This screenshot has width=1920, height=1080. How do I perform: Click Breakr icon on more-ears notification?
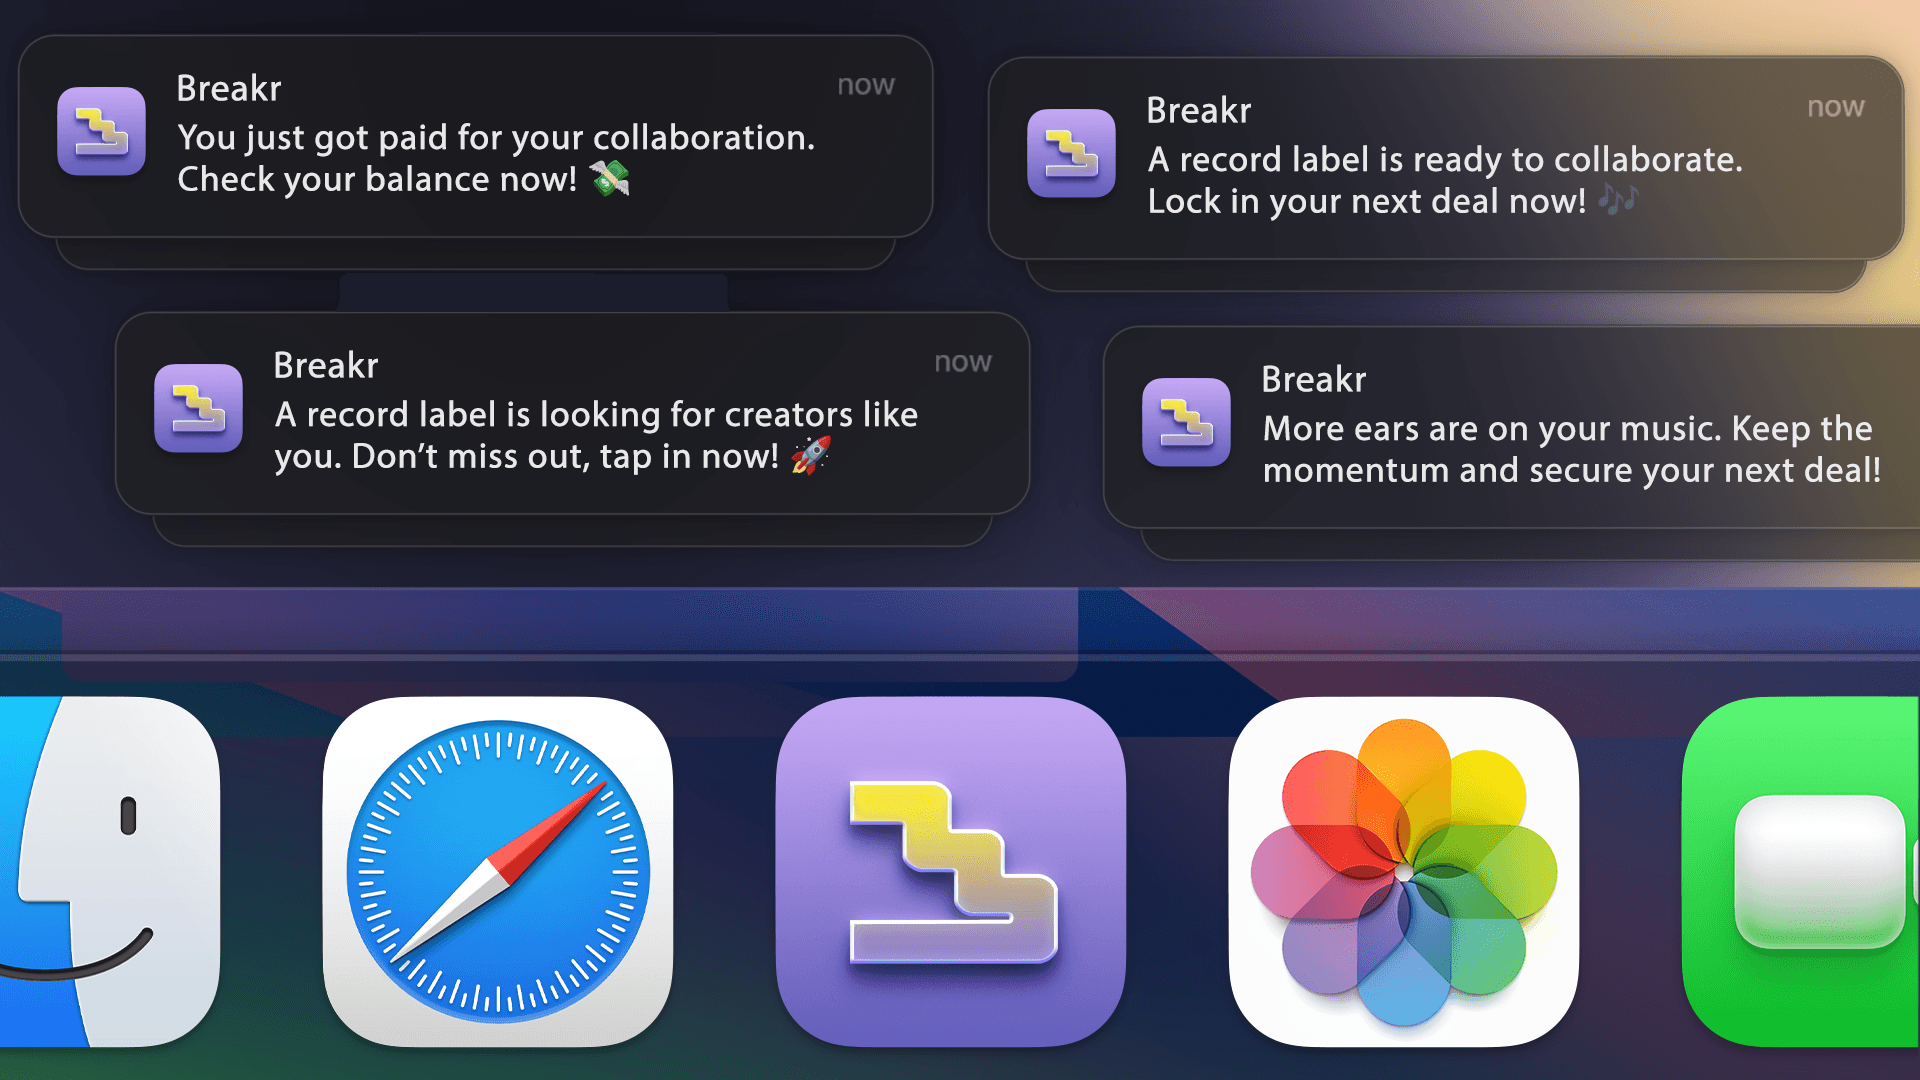[1186, 422]
